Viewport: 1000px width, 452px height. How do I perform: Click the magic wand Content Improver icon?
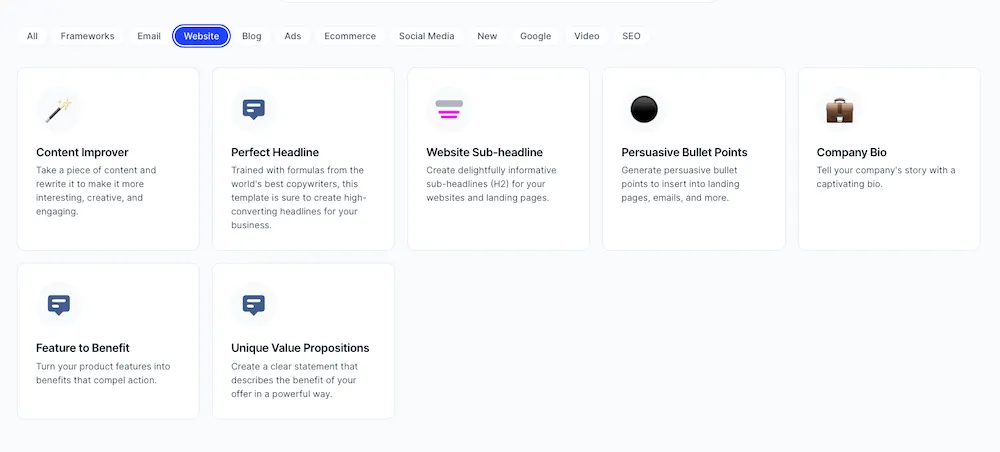coord(58,109)
